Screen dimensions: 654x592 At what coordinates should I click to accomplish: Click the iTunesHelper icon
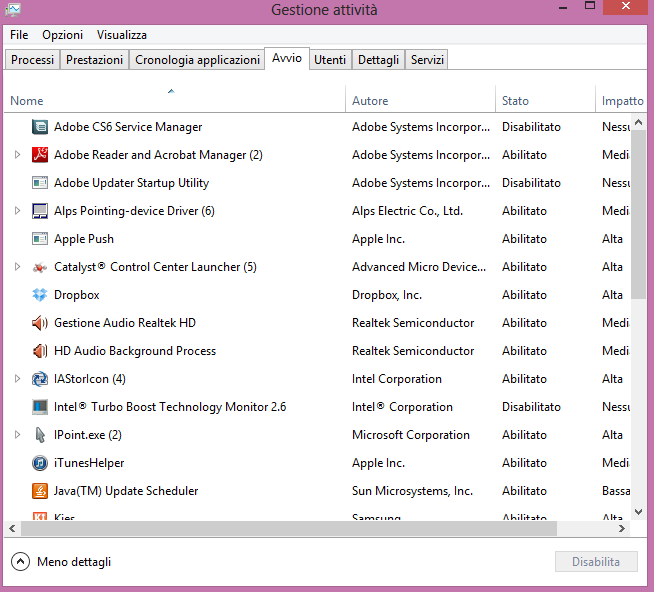40,463
